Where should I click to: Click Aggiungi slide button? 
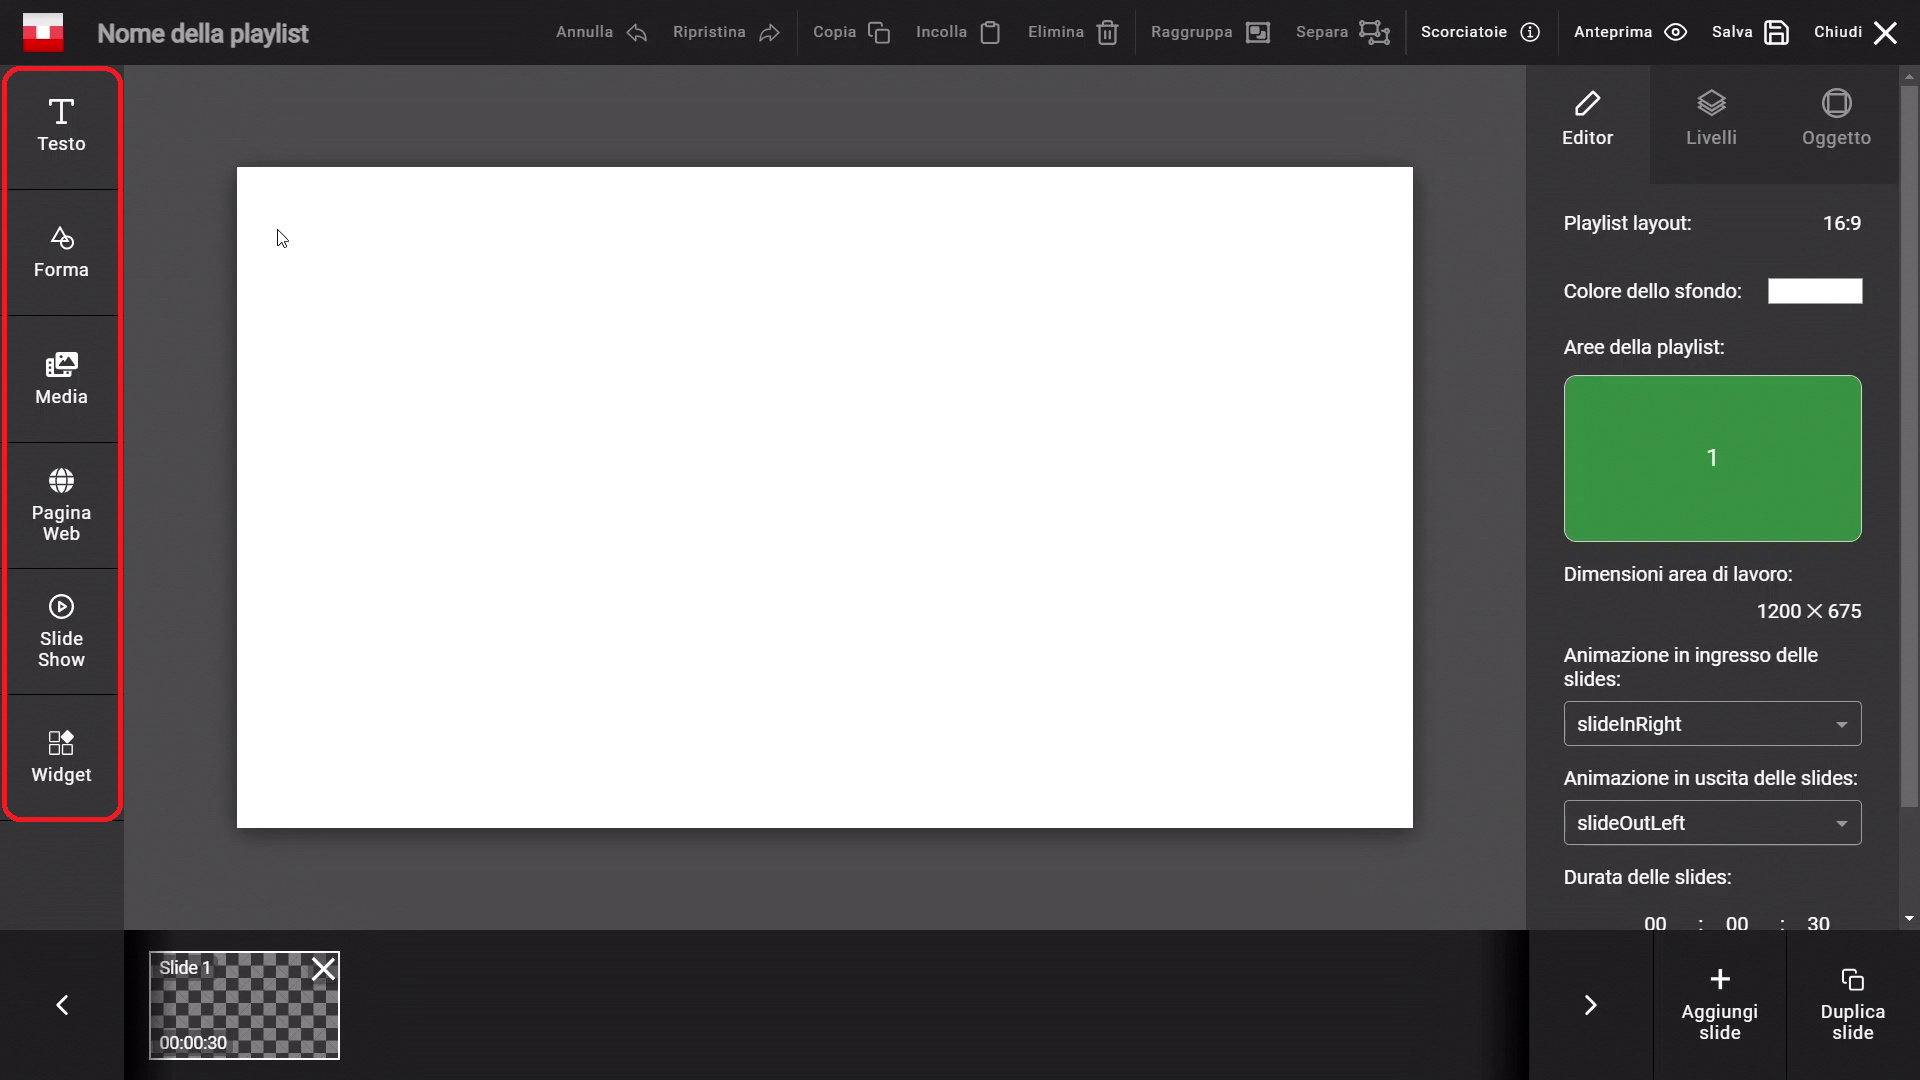1719,1005
